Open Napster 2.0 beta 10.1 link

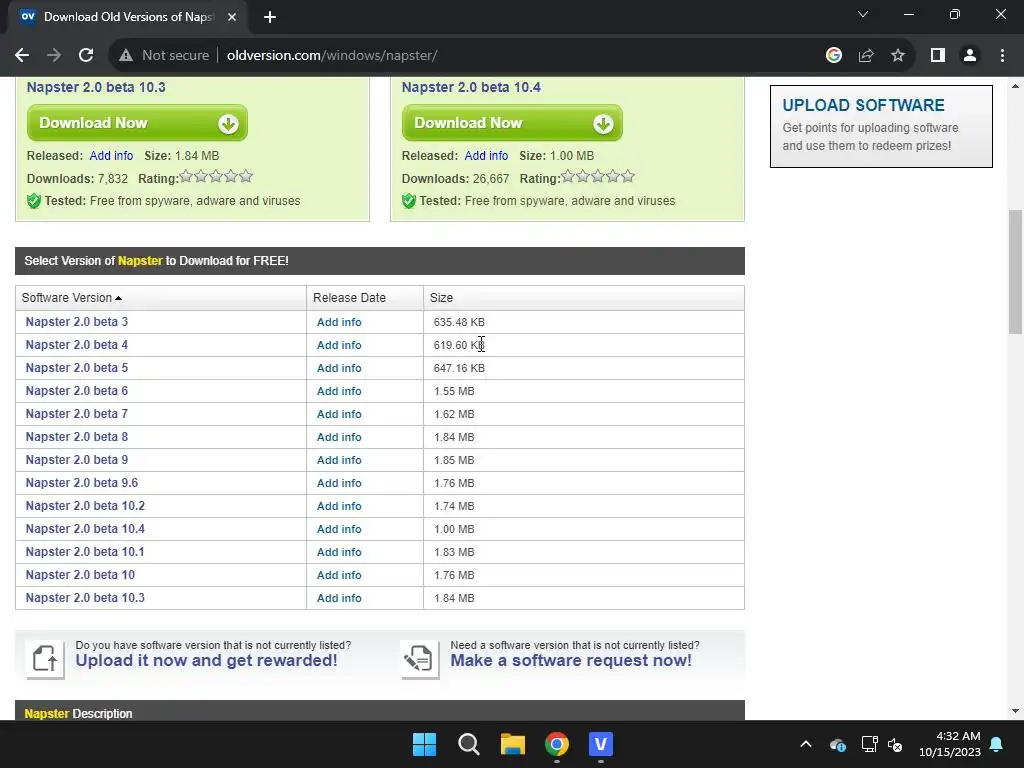[85, 552]
